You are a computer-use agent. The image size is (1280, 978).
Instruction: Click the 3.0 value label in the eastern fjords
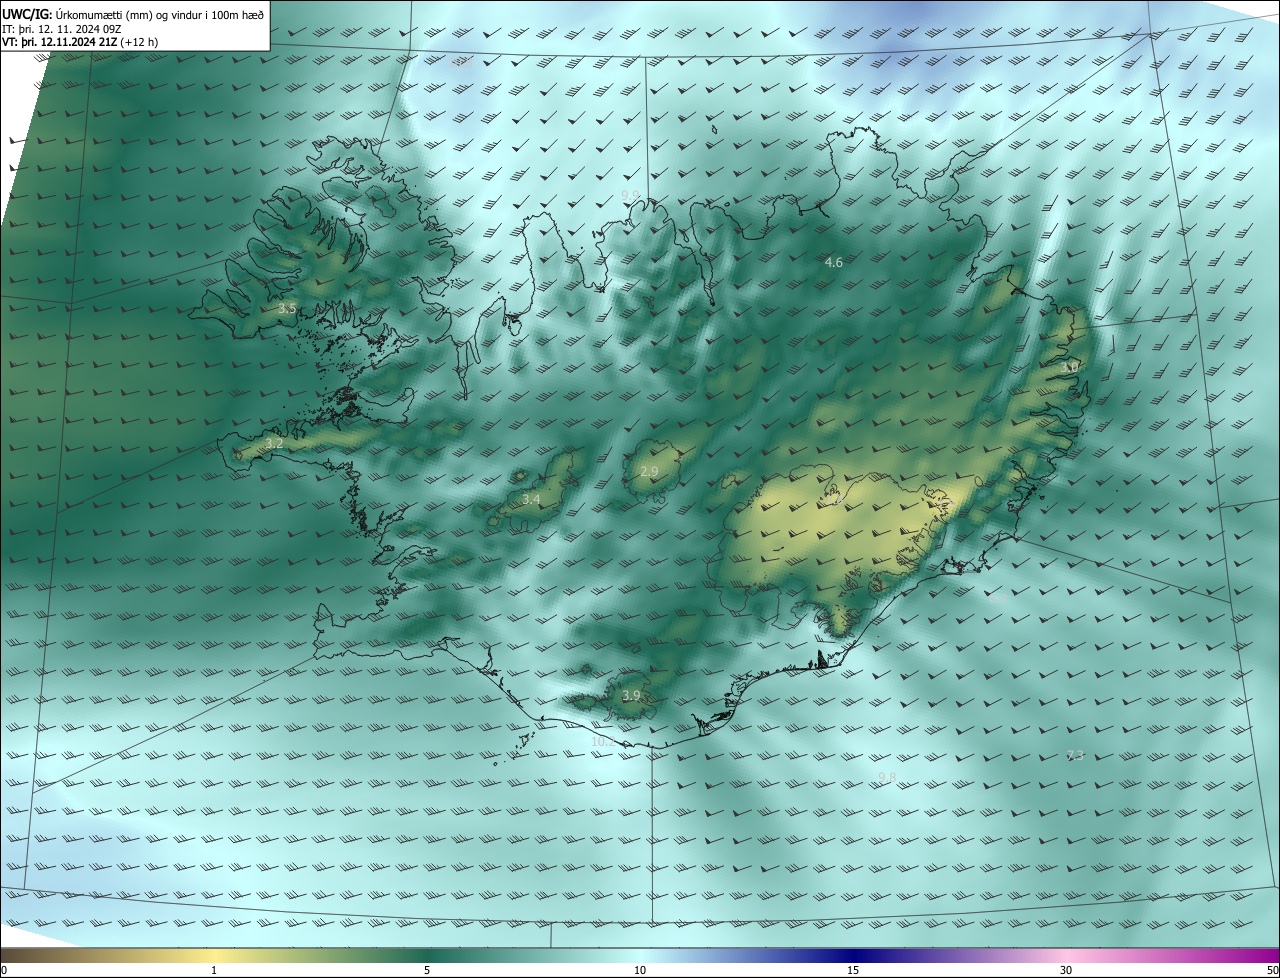[1069, 367]
